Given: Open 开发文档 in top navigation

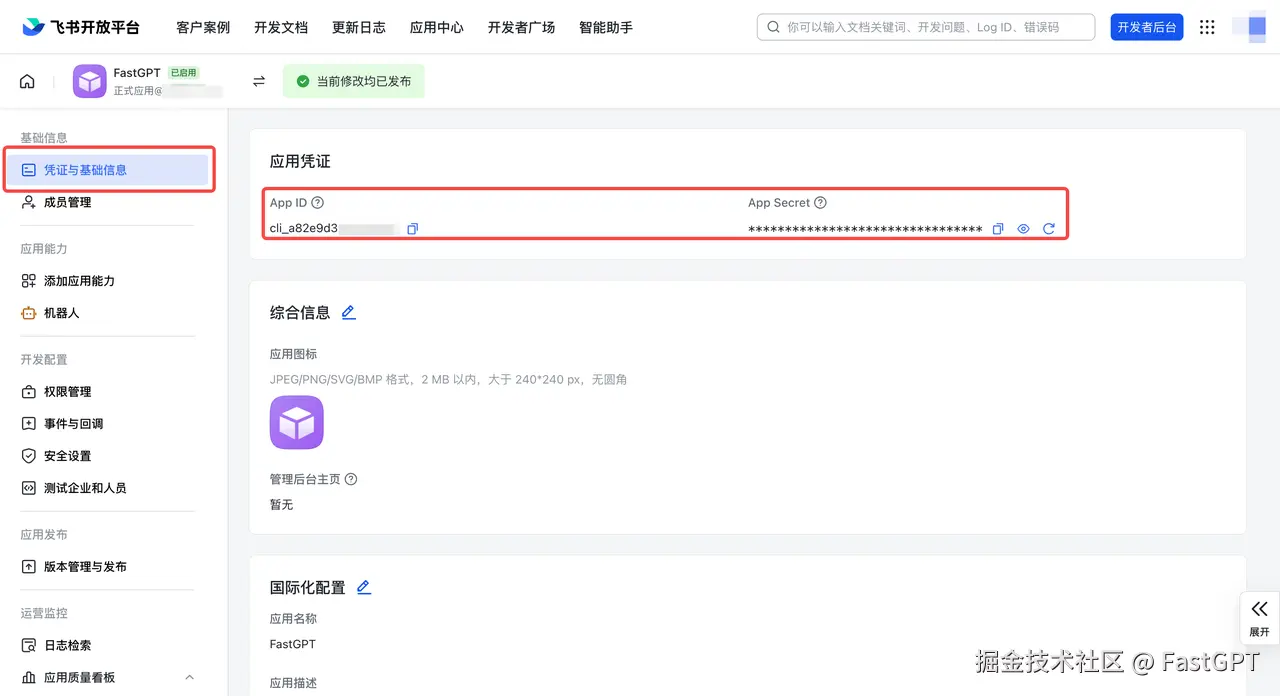Looking at the screenshot, I should pos(281,27).
